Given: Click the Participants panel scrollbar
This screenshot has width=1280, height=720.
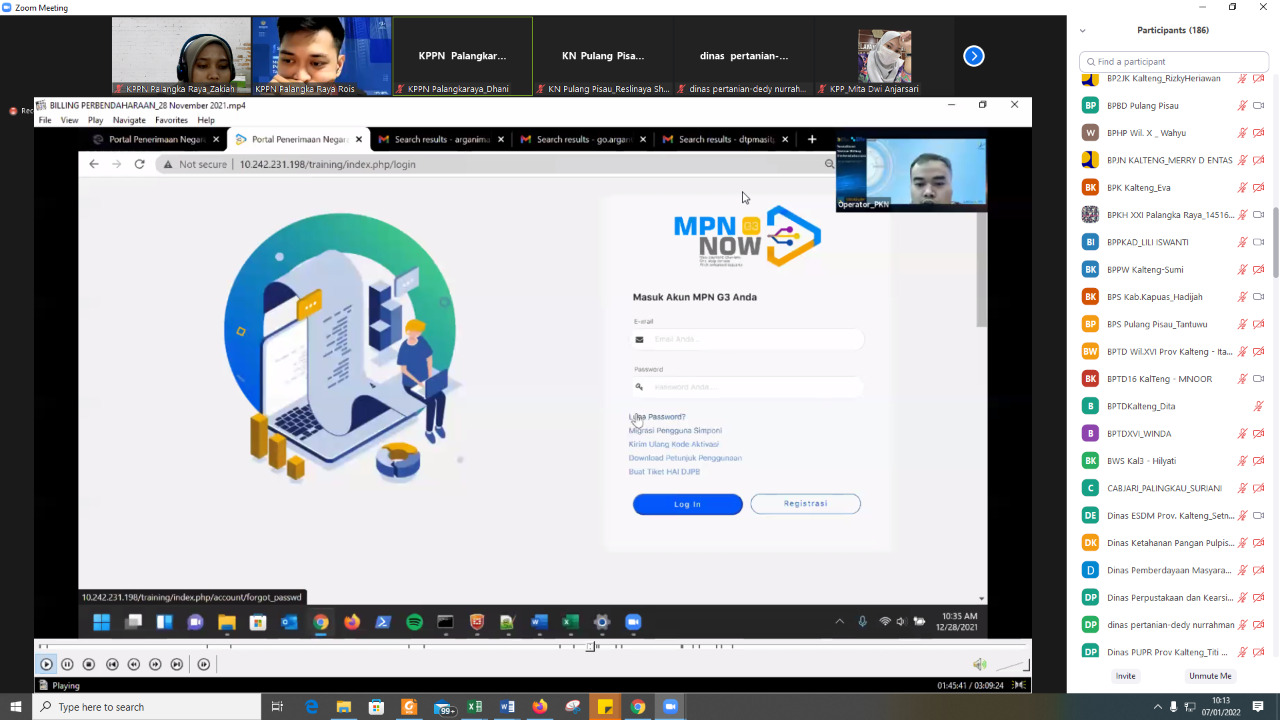Looking at the screenshot, I should [x=1274, y=240].
